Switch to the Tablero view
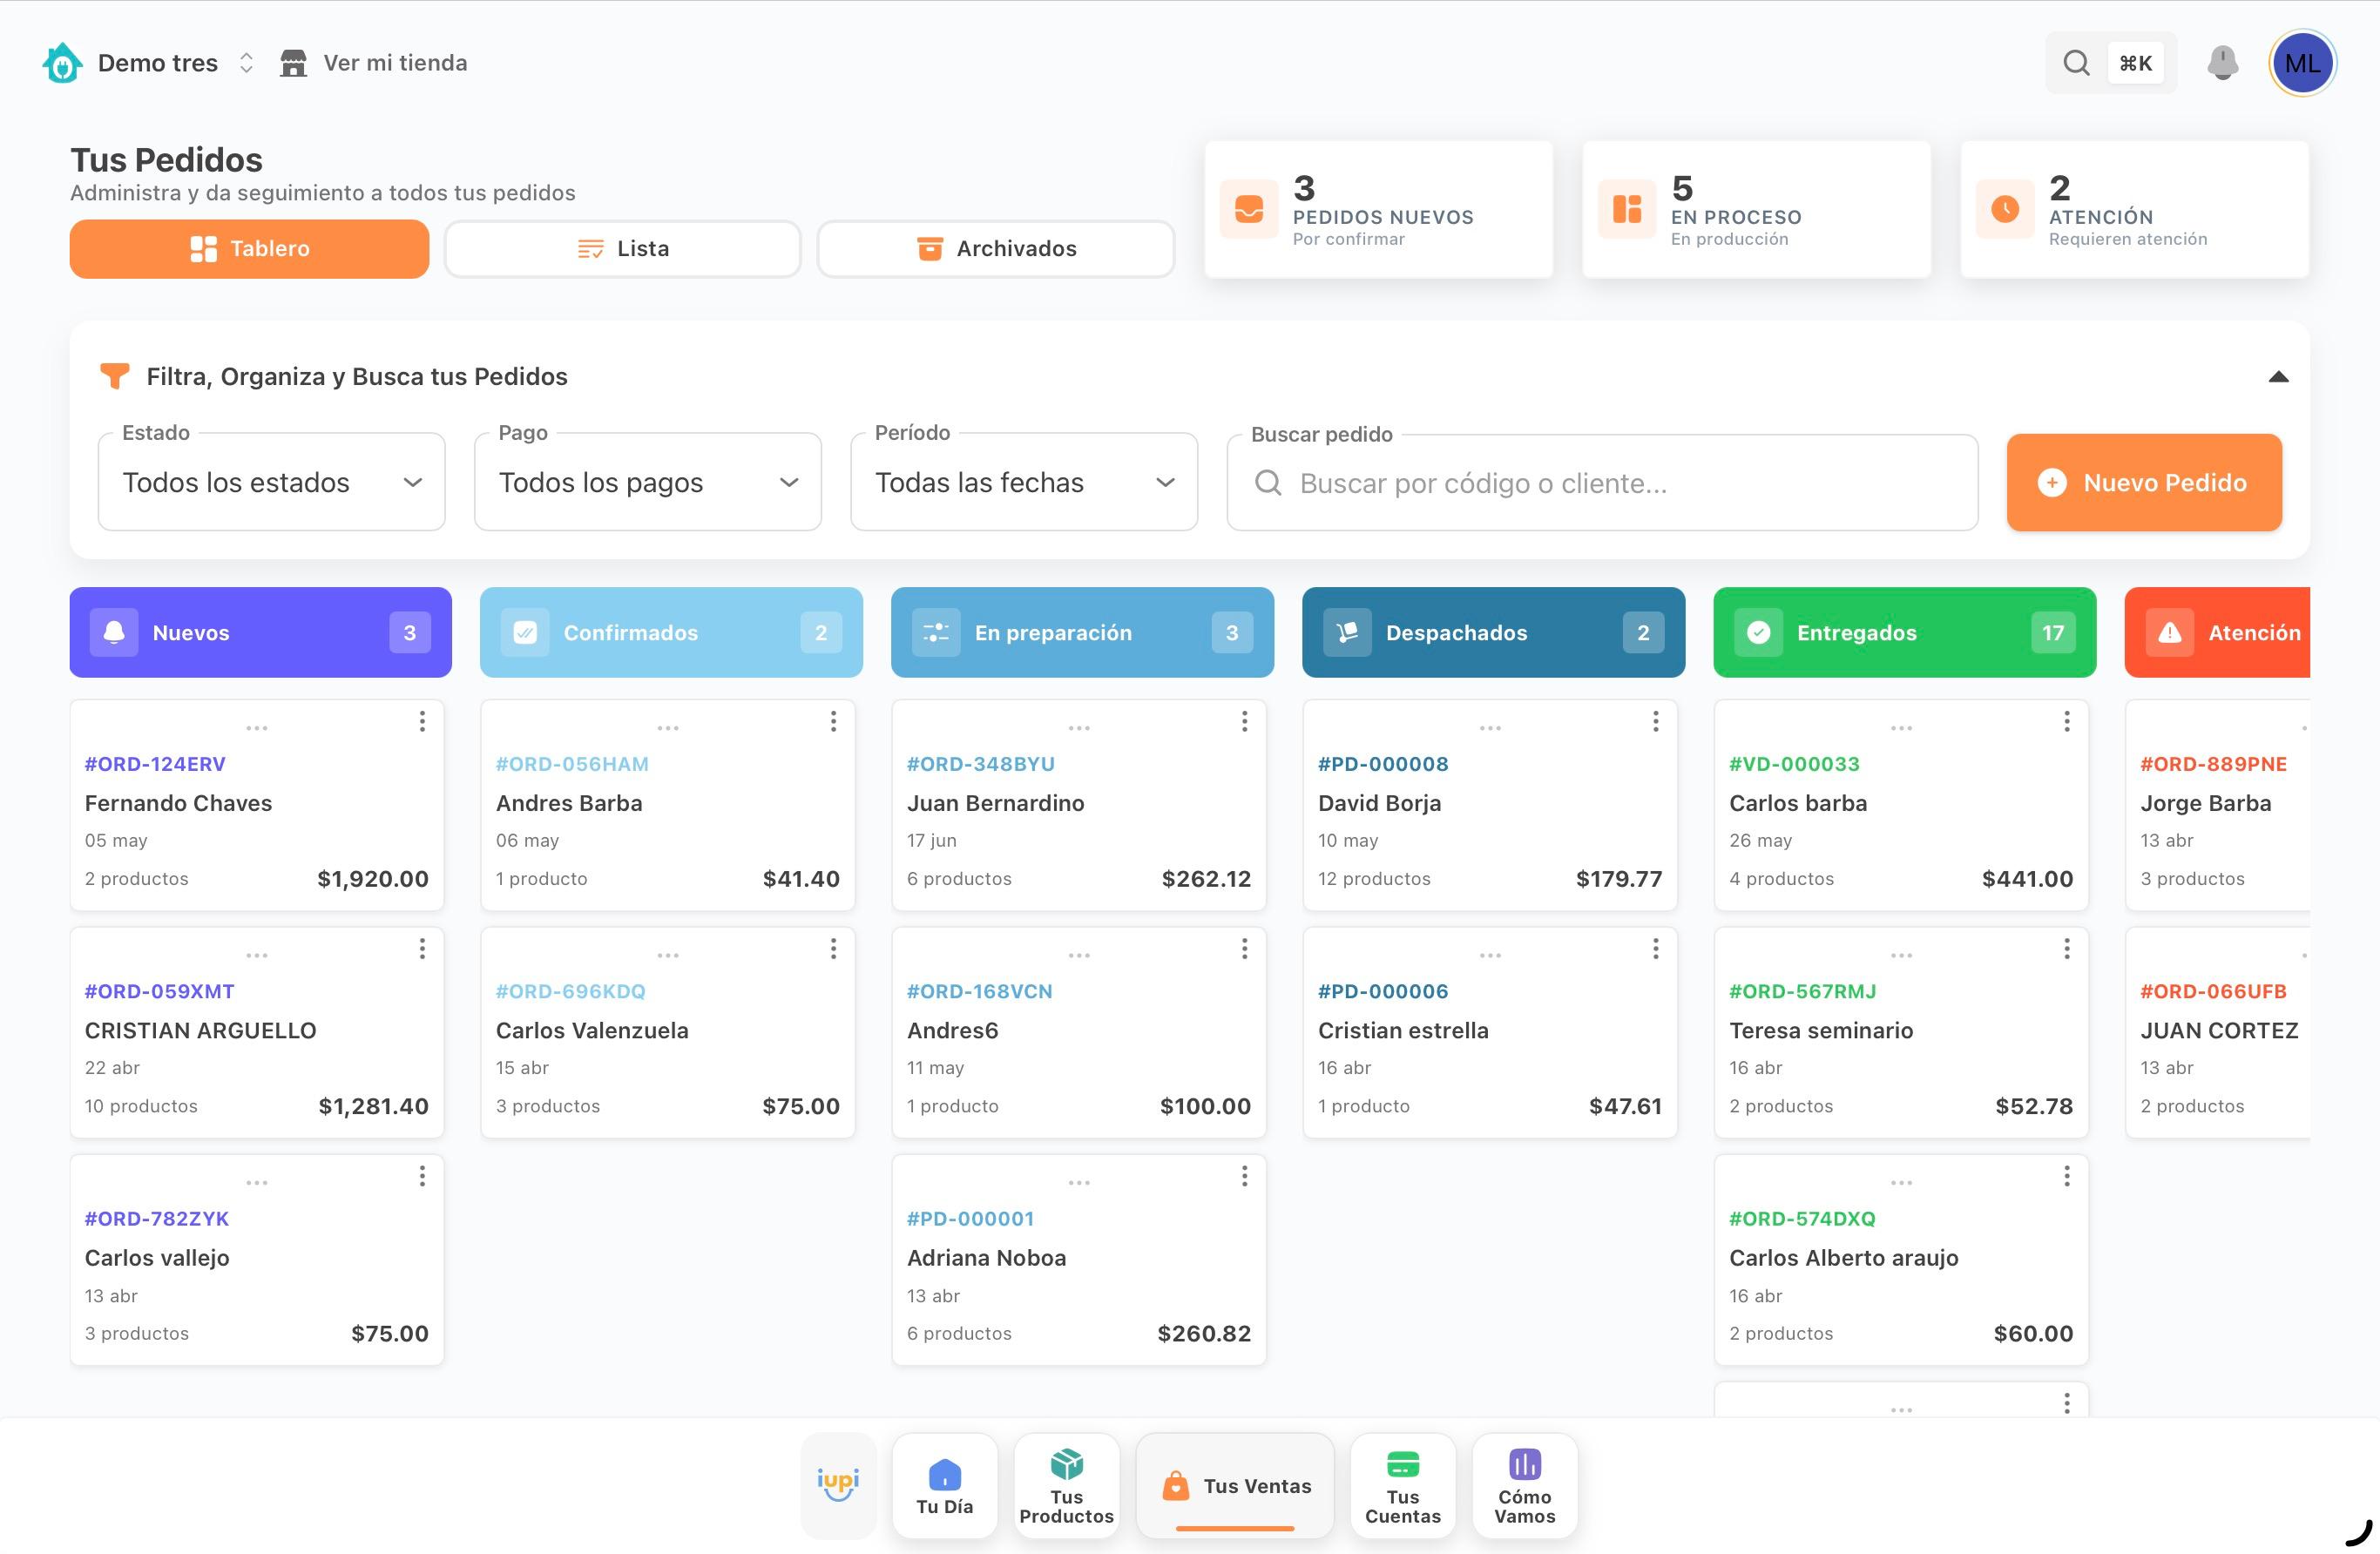Screen dimensions: 2380x1554 pyautogui.click(x=249, y=249)
